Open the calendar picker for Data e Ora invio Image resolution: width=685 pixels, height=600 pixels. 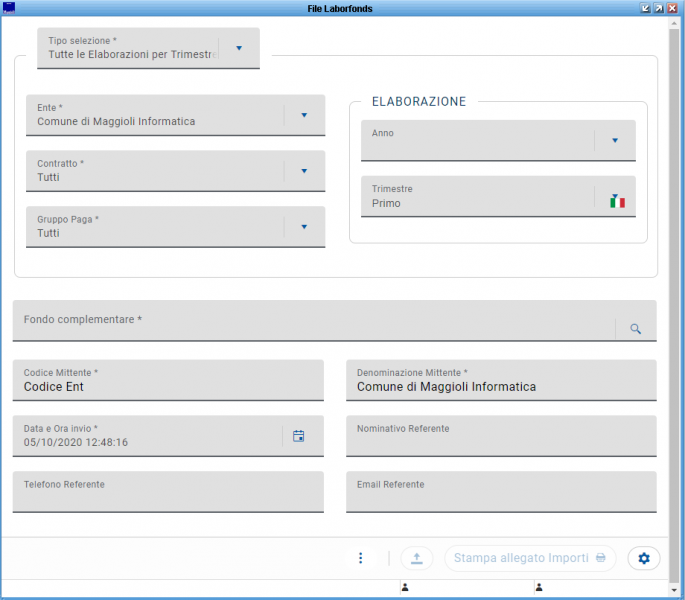(298, 436)
